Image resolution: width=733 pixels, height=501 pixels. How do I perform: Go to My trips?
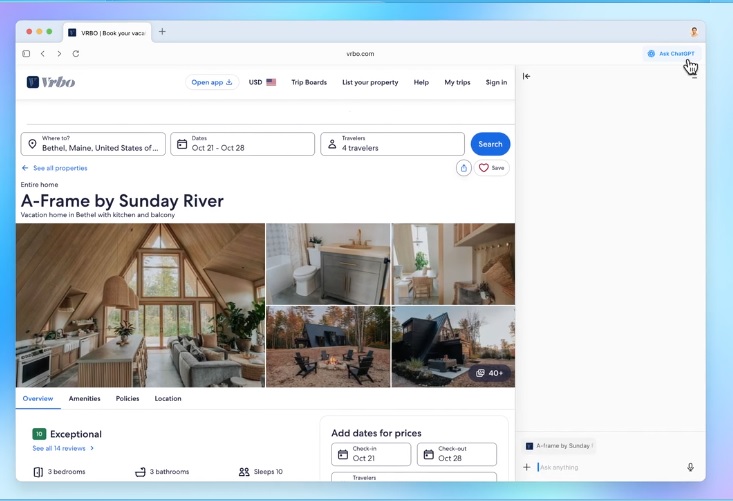[457, 82]
